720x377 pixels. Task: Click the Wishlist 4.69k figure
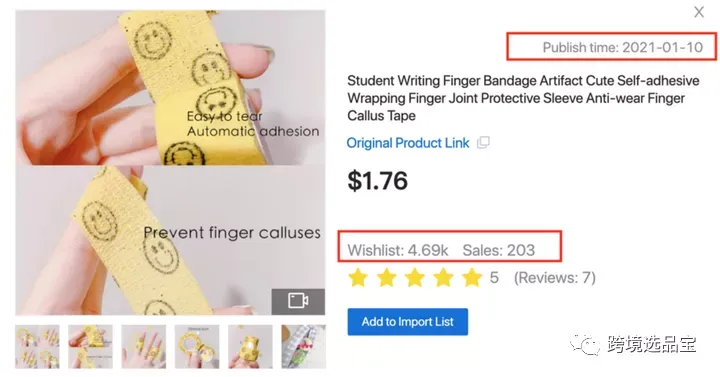[398, 250]
